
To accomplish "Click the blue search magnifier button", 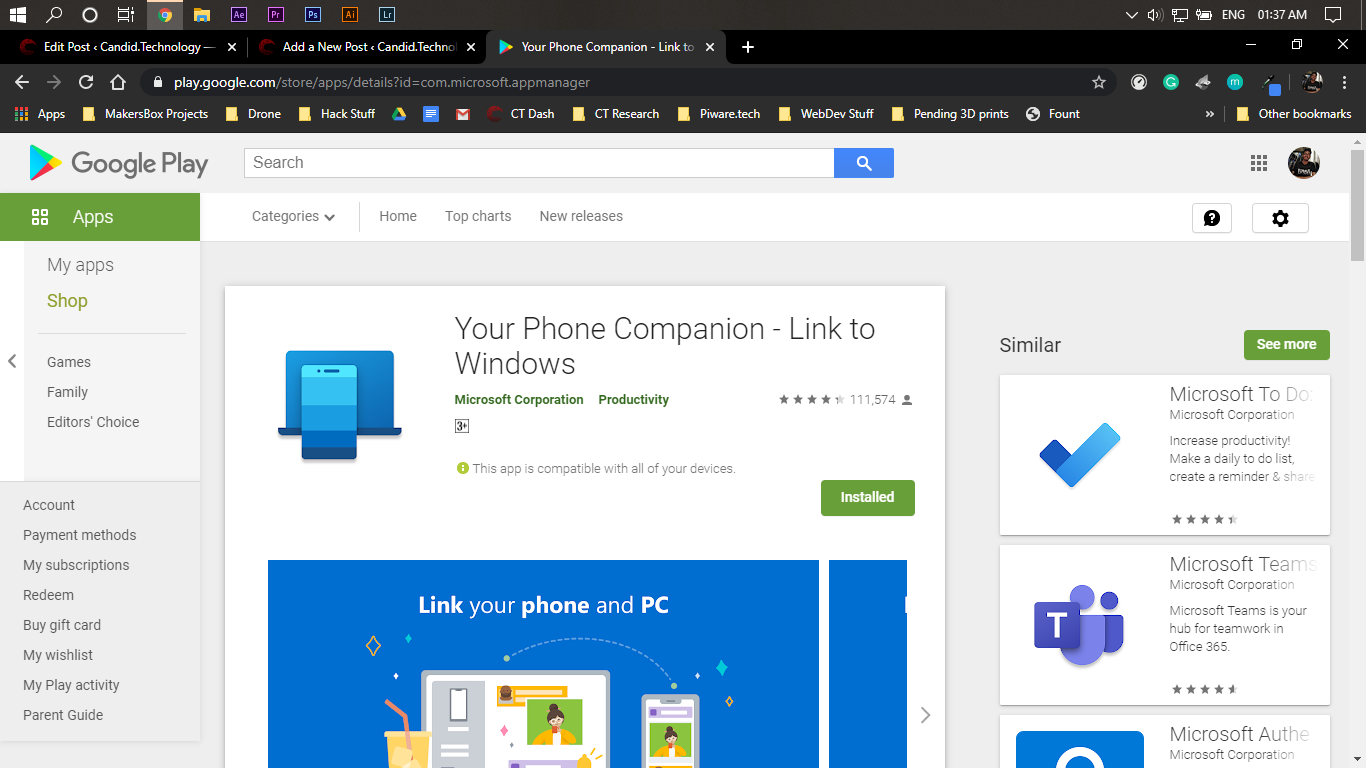I will pos(864,163).
